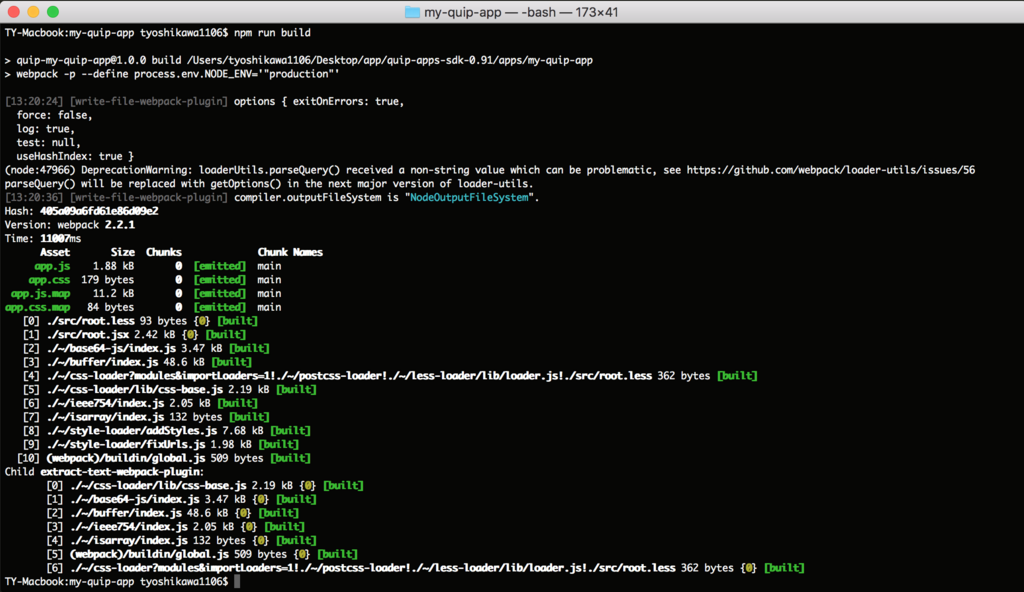Click ./src/root.less 93 bytes line
The height and width of the screenshot is (592, 1024).
pos(140,321)
